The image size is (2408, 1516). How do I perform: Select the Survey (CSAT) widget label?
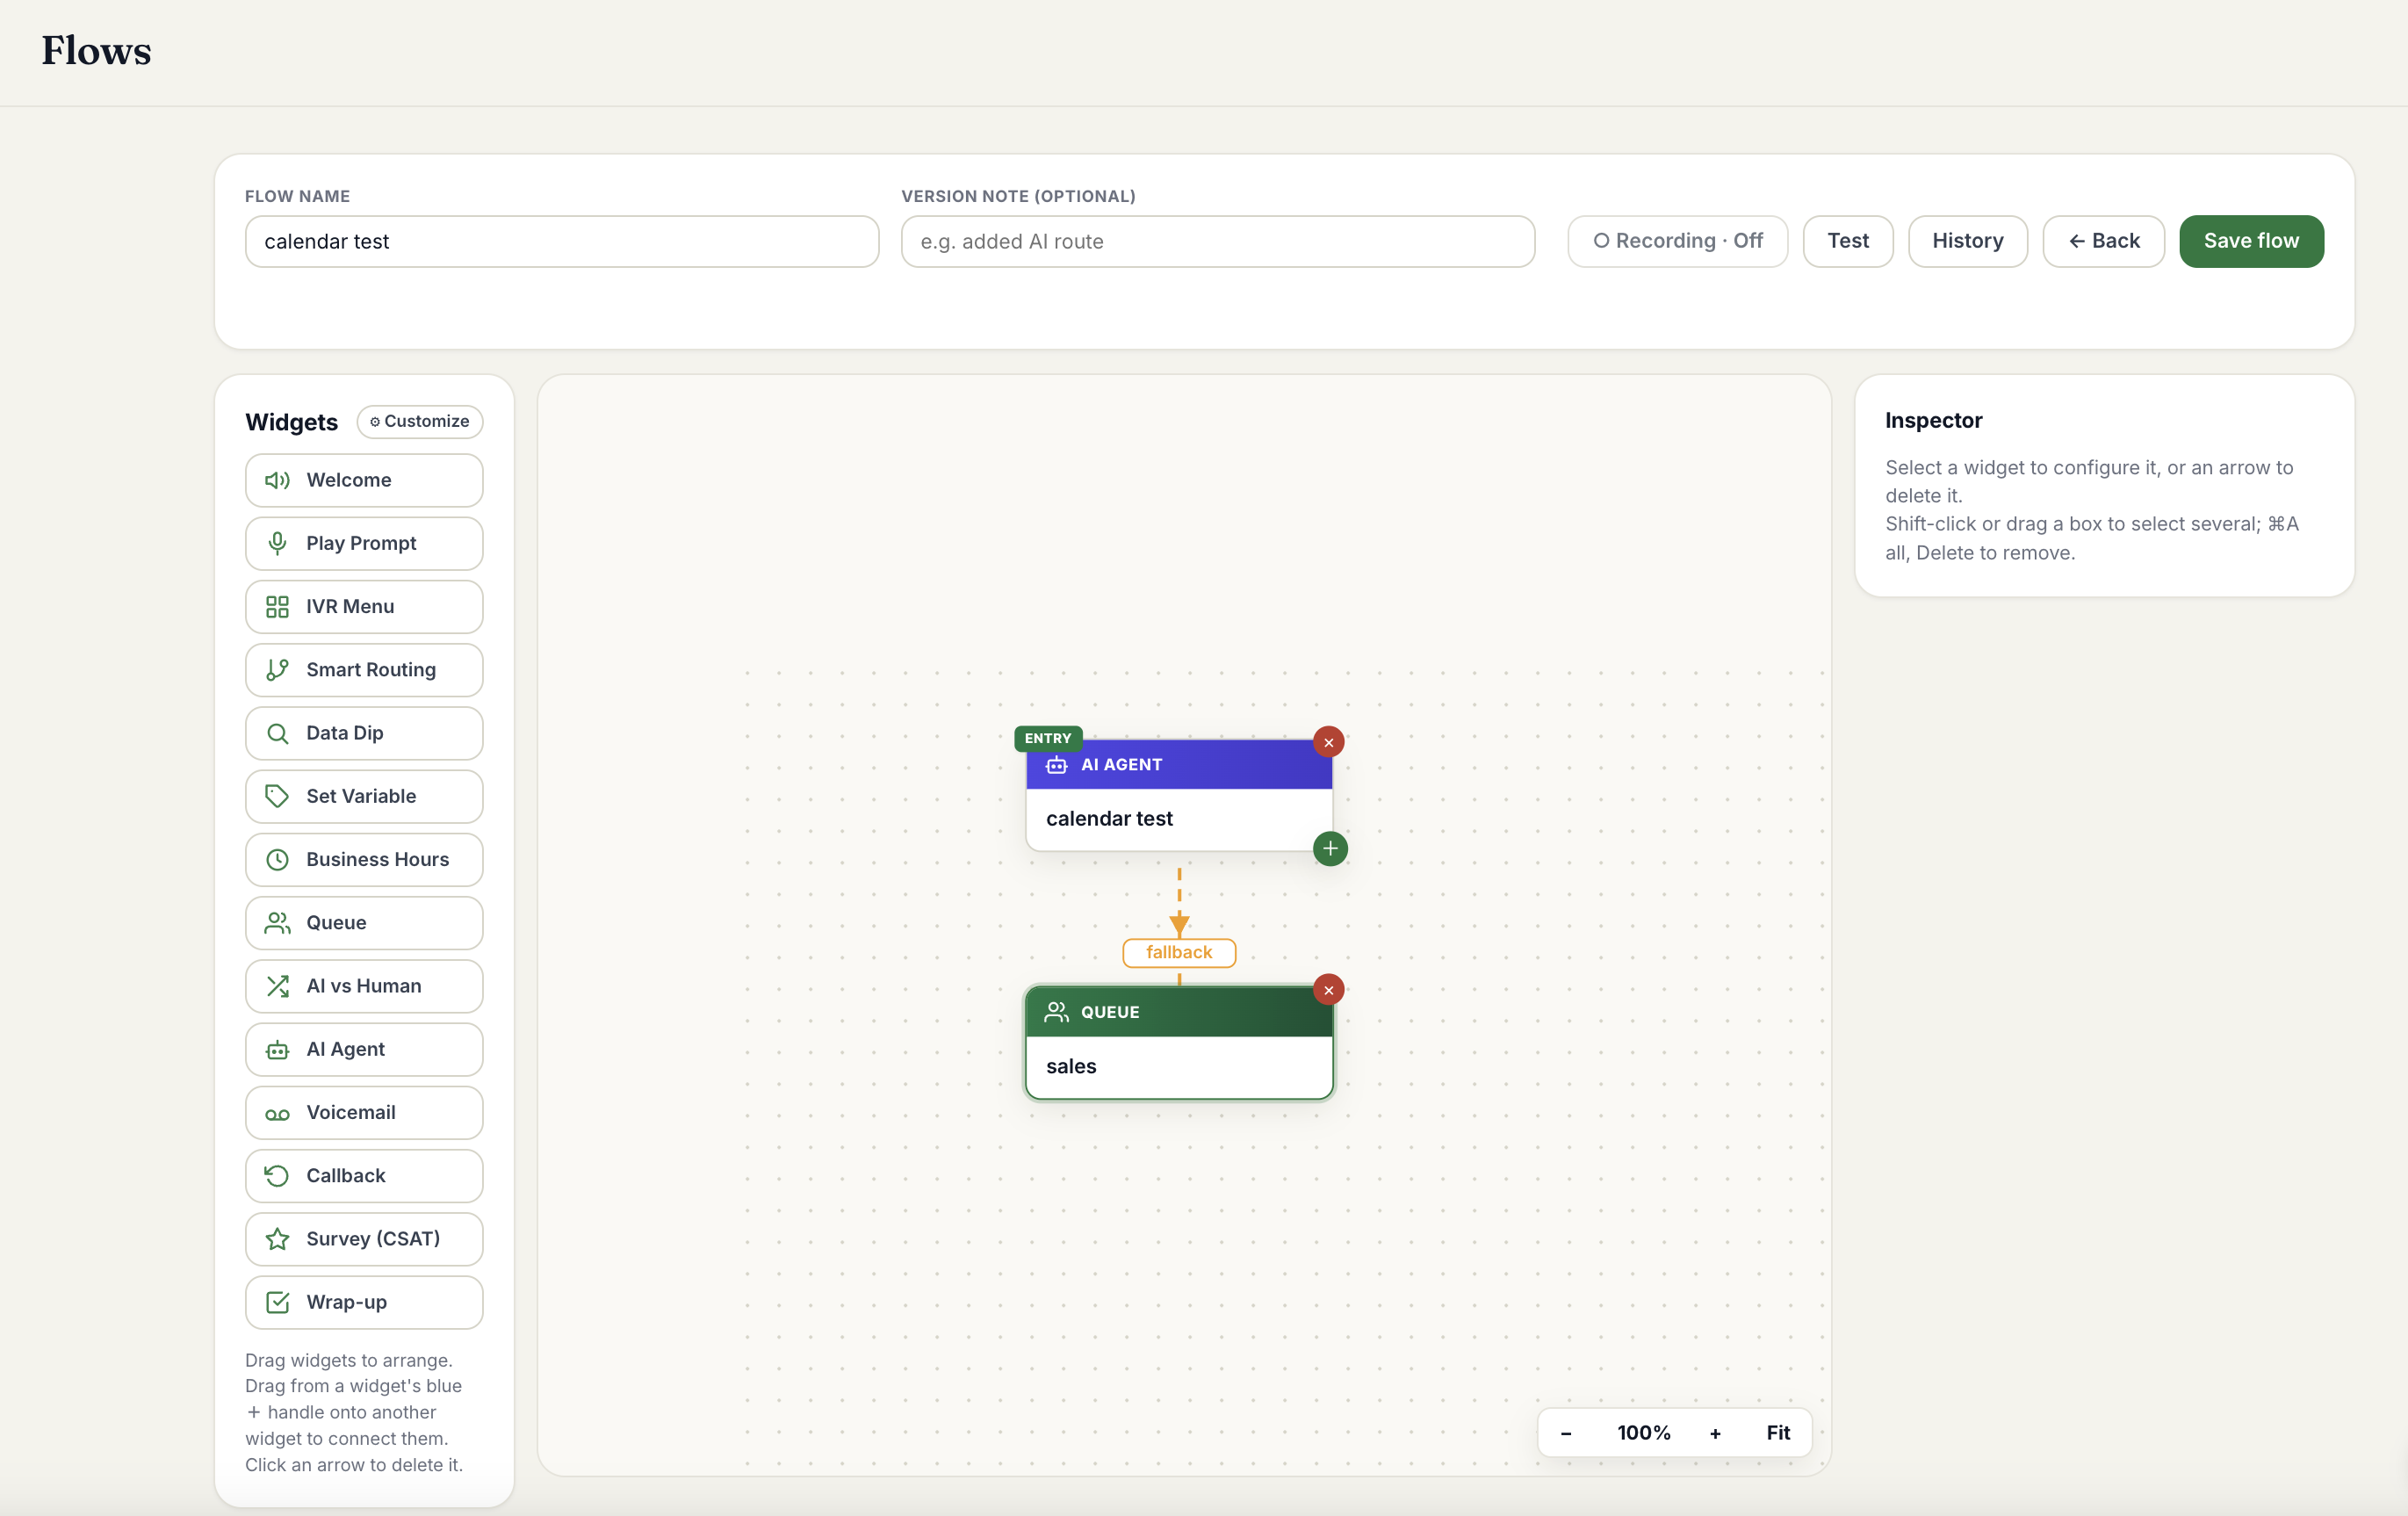click(373, 1239)
